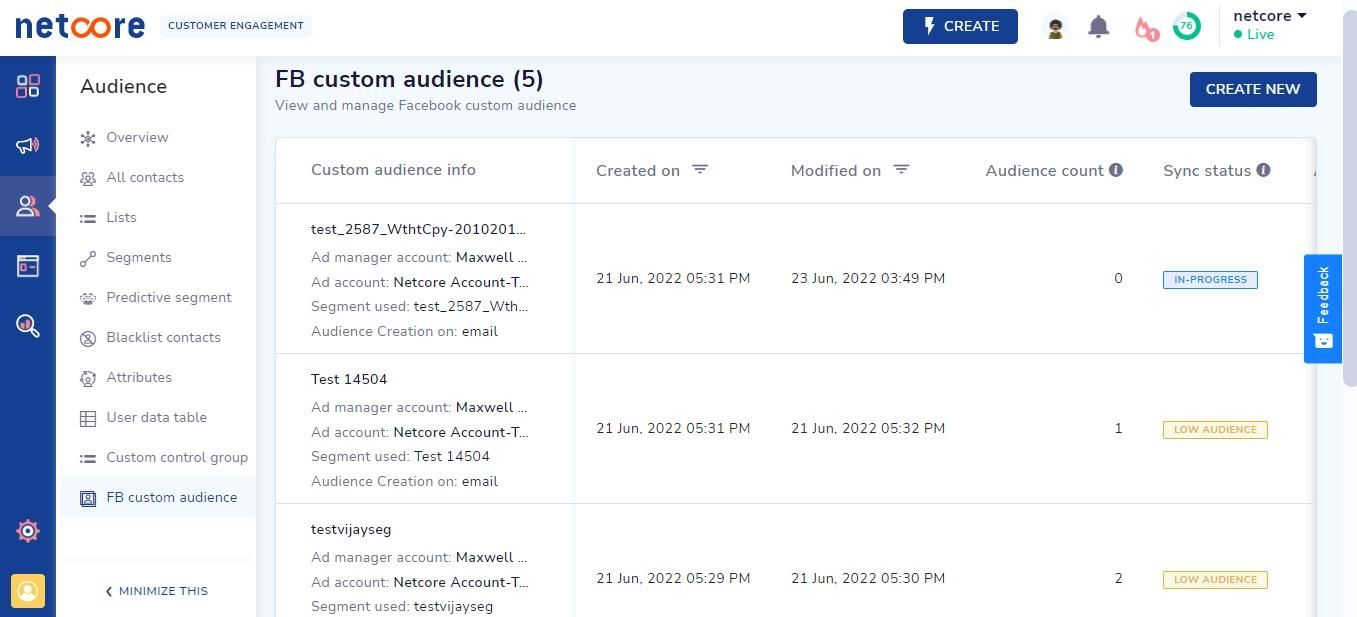Click the Segments icon in sidebar
Image resolution: width=1357 pixels, height=617 pixels.
(88, 259)
